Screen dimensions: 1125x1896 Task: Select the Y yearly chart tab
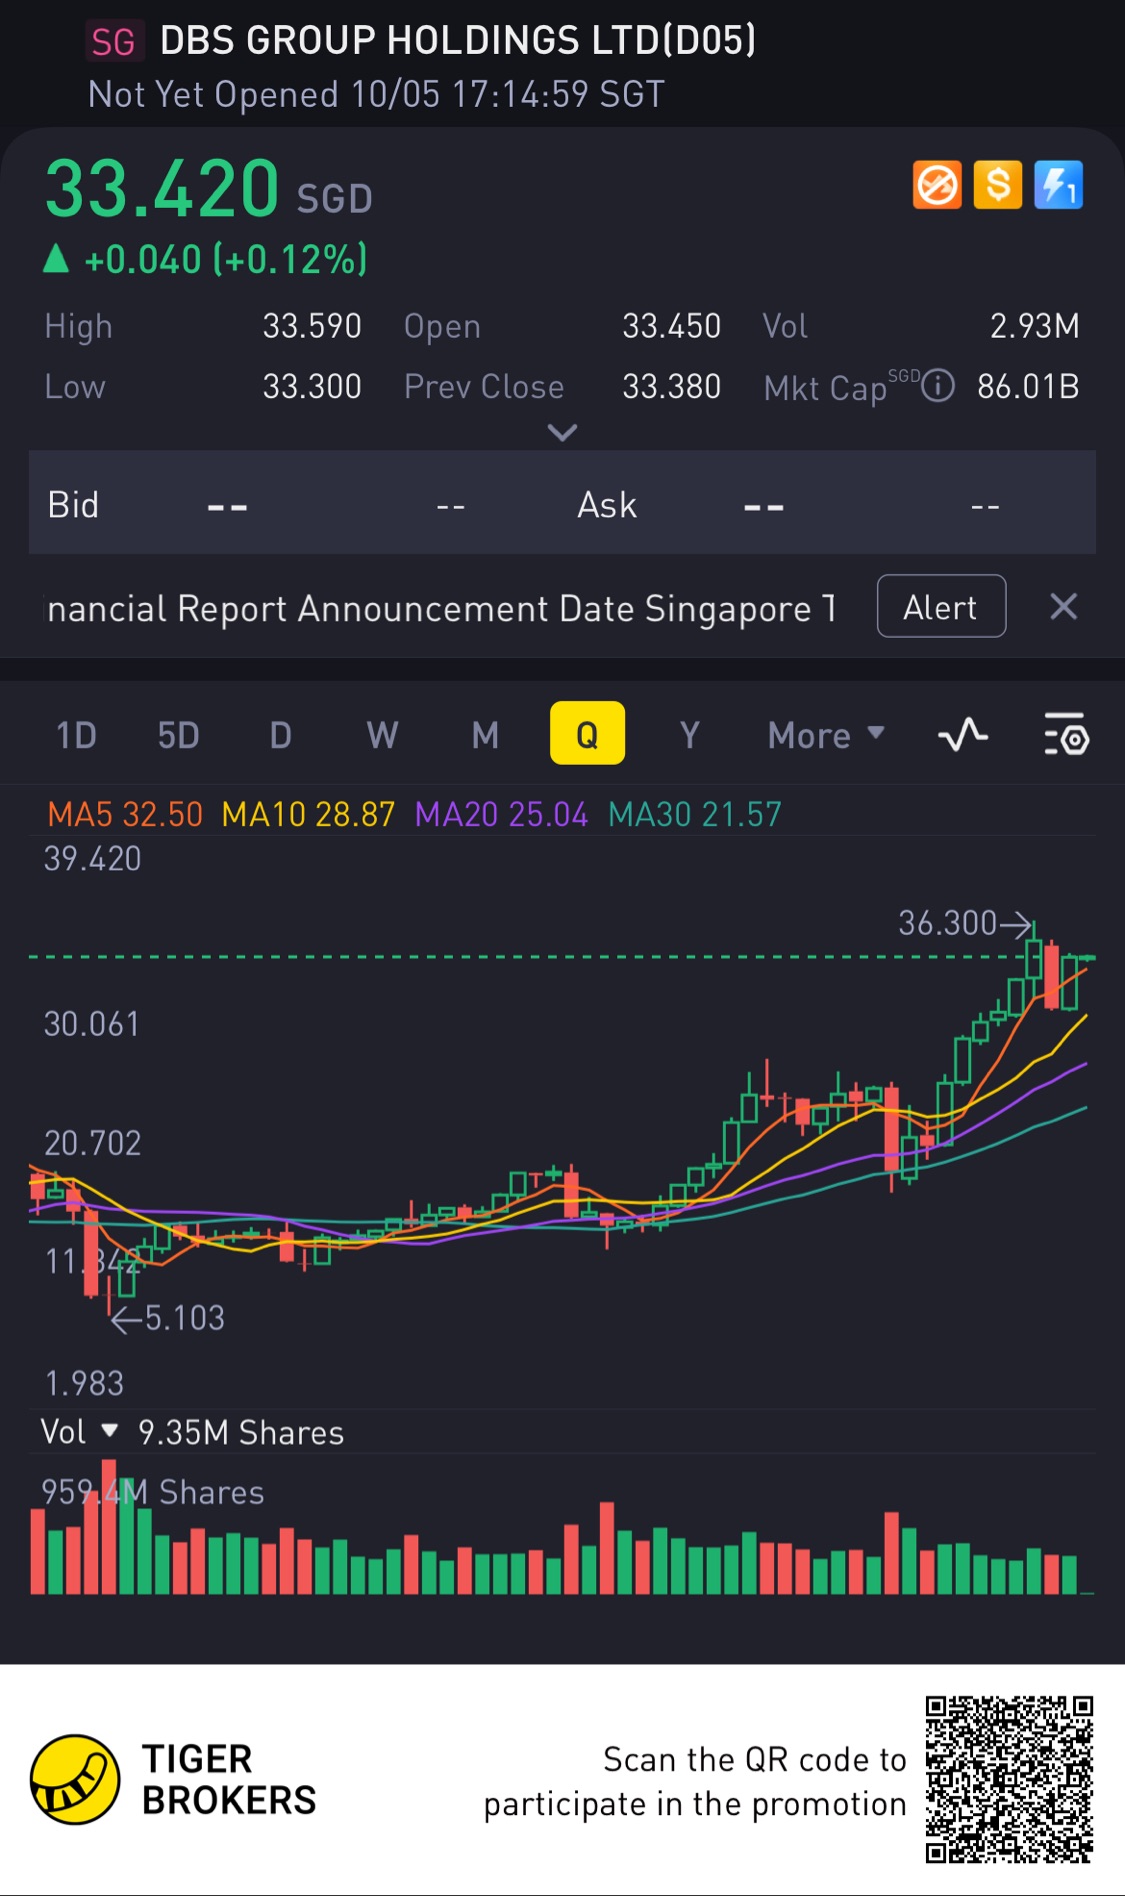690,735
